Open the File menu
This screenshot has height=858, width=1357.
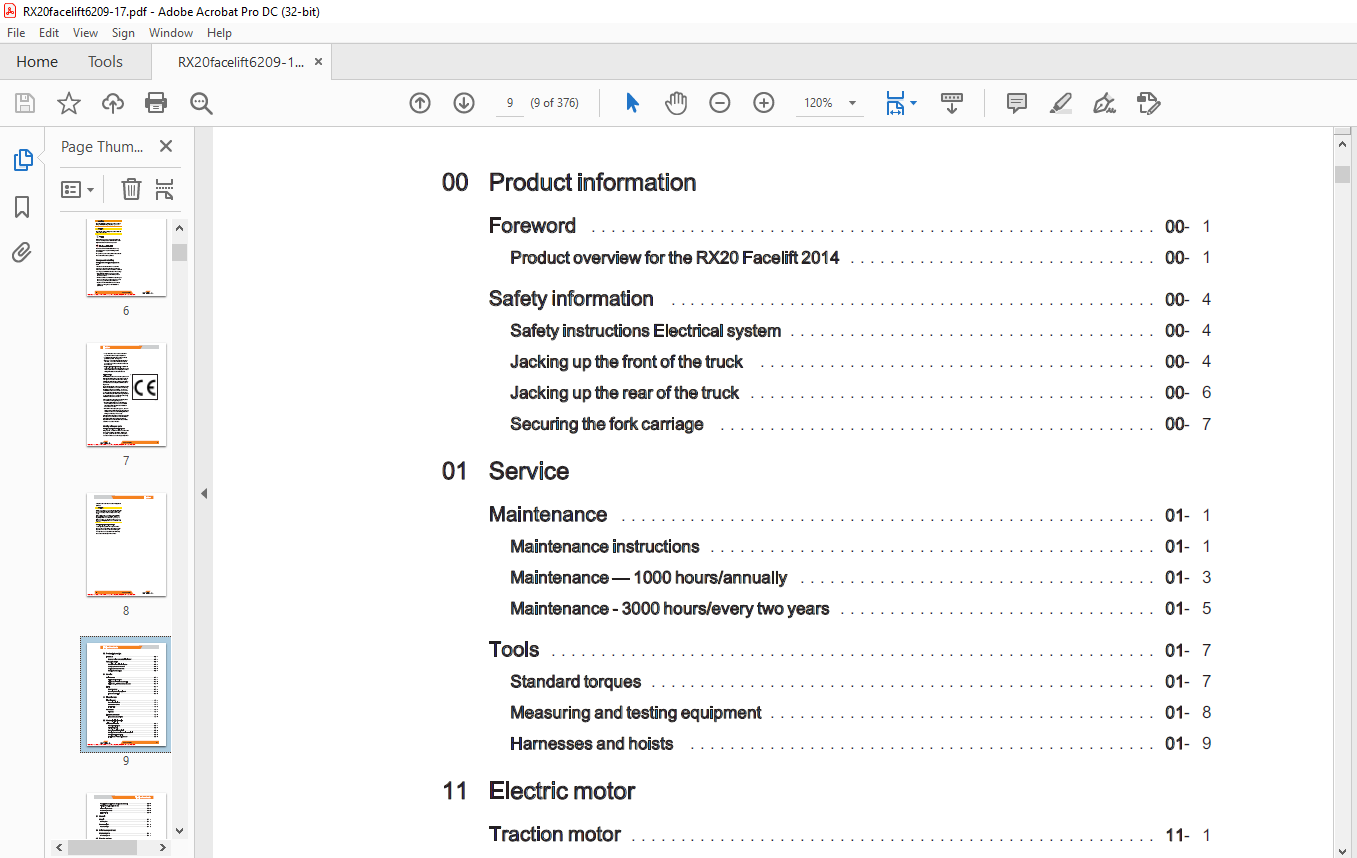[16, 33]
